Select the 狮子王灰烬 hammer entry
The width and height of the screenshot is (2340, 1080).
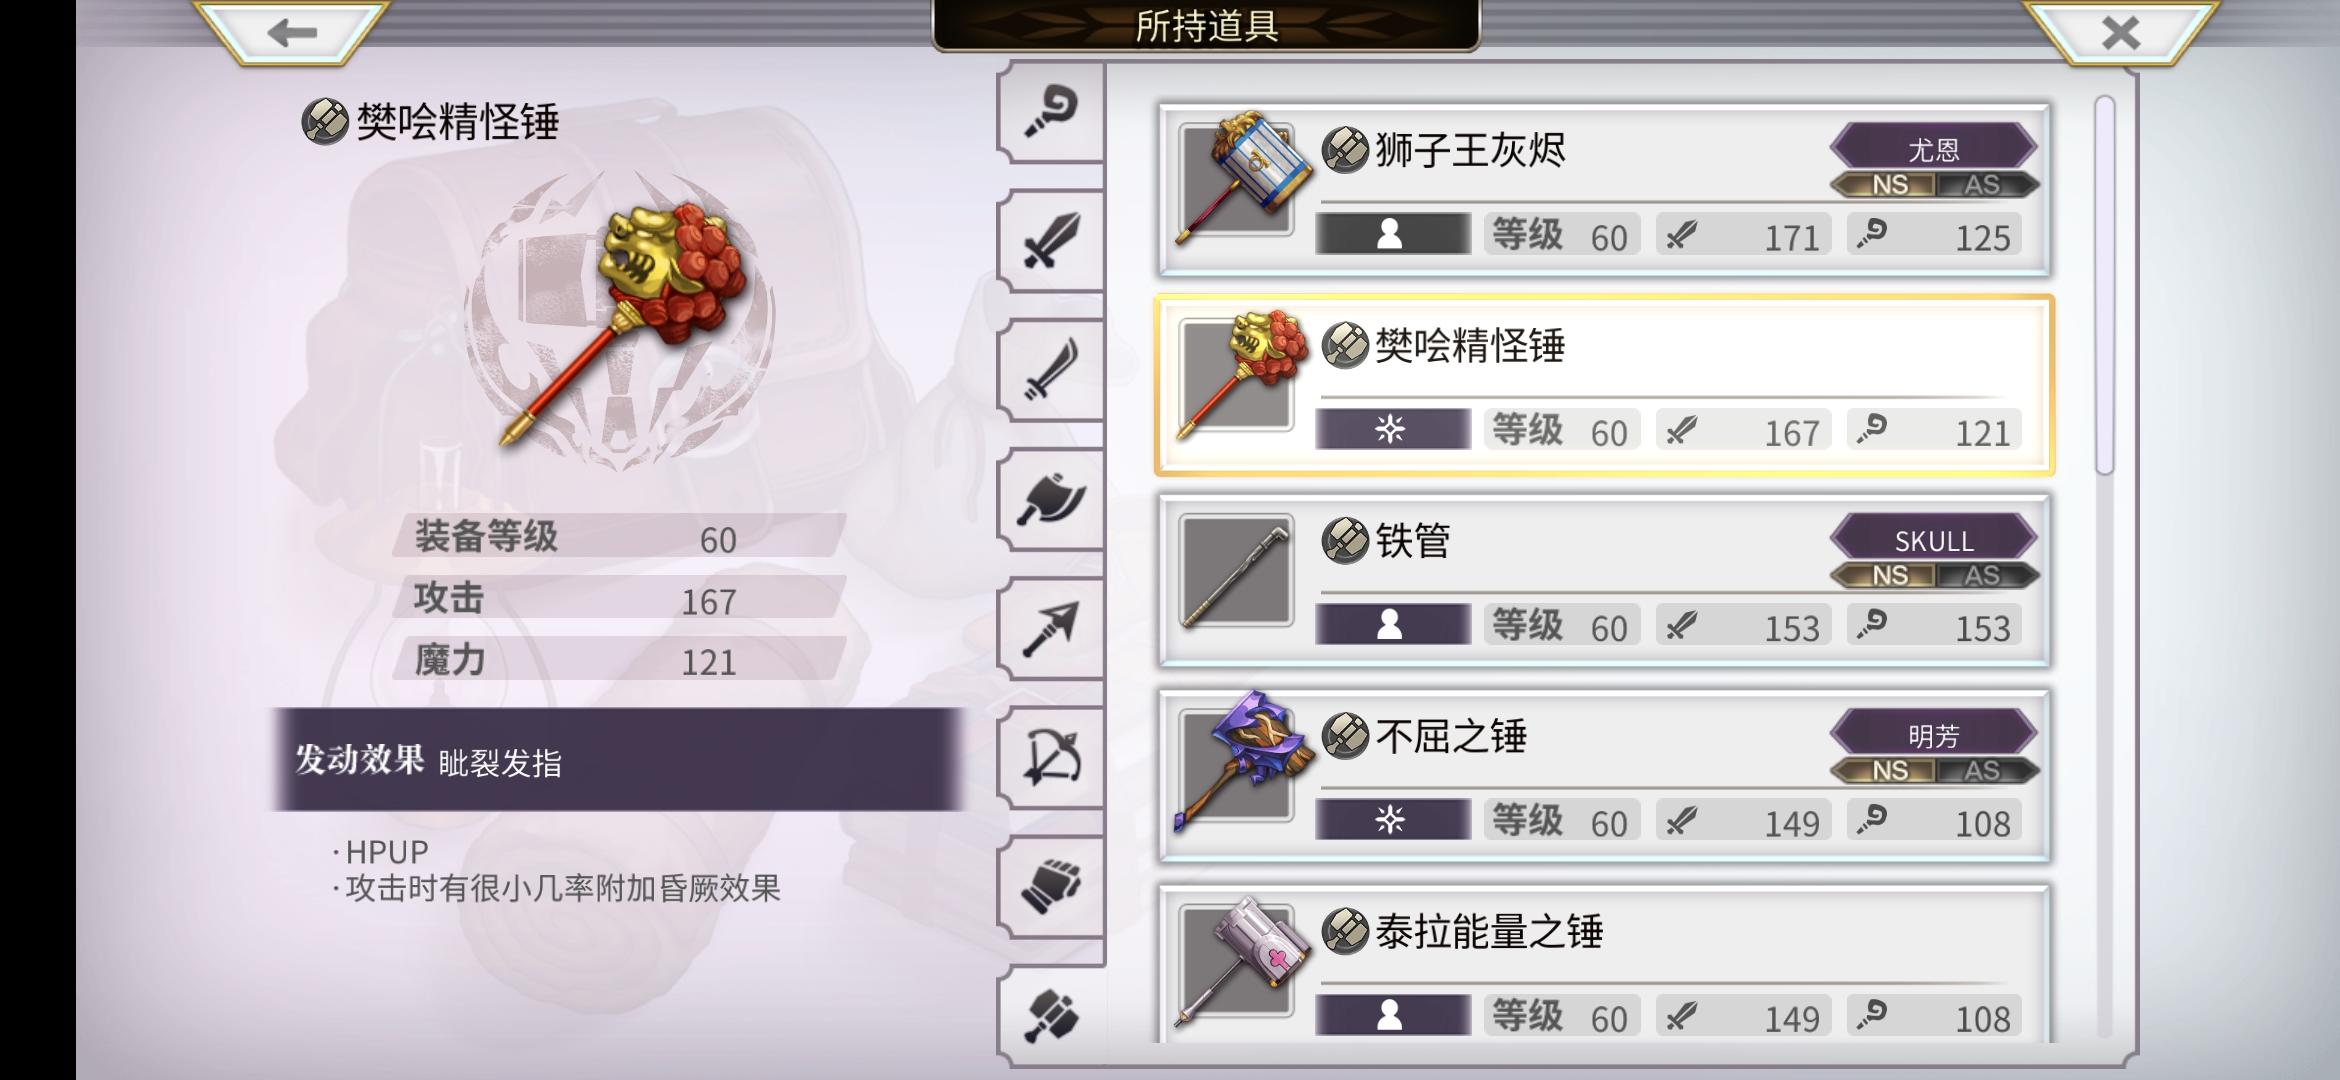pyautogui.click(x=1604, y=189)
